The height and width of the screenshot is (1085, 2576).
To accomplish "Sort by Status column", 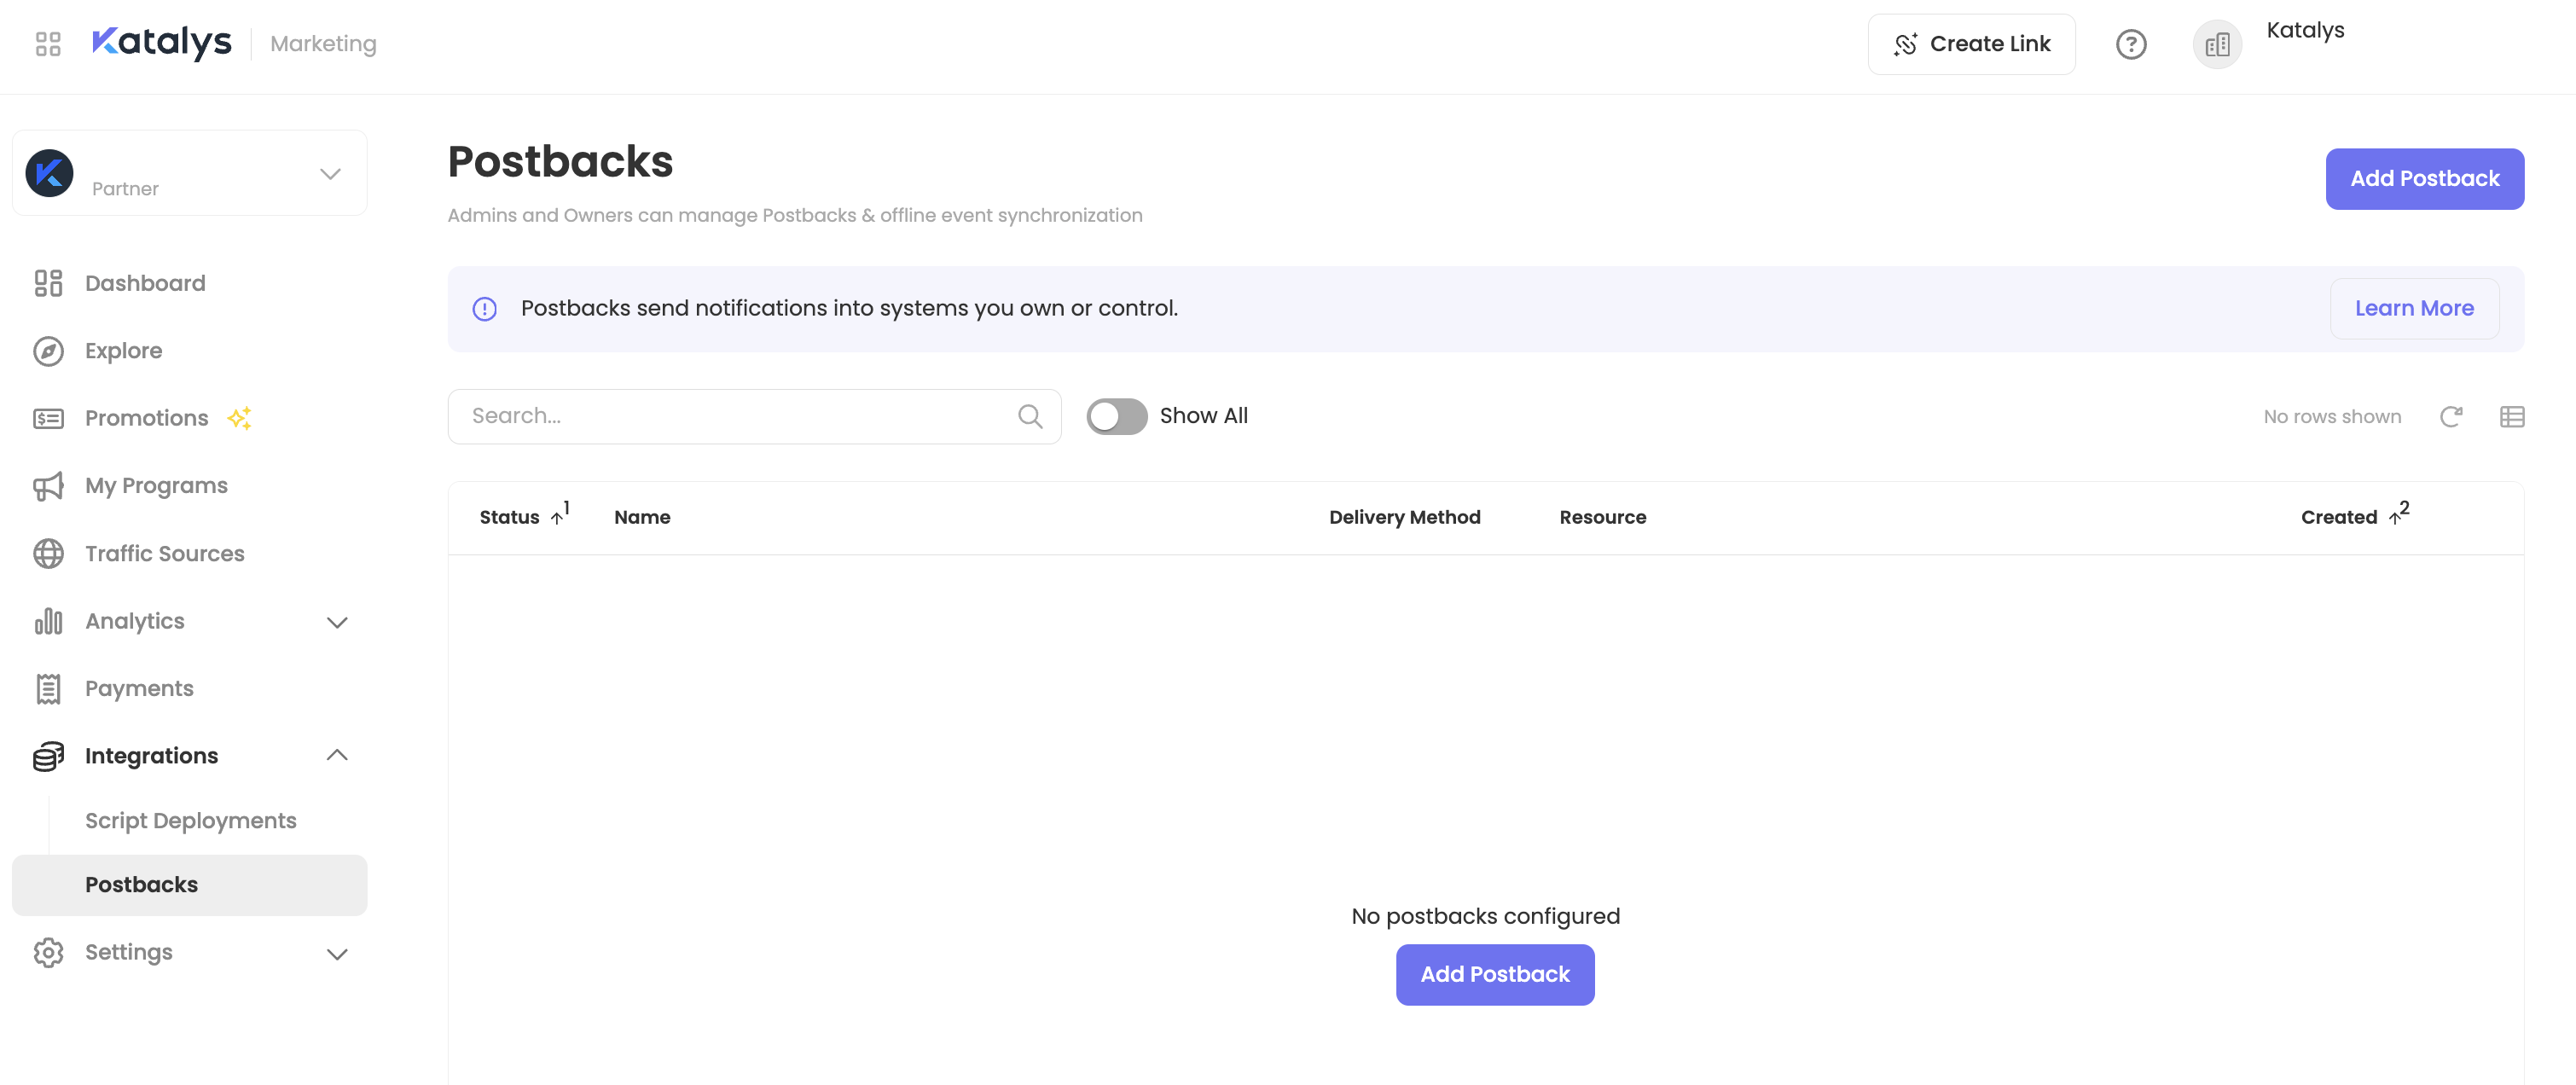I will 510,517.
